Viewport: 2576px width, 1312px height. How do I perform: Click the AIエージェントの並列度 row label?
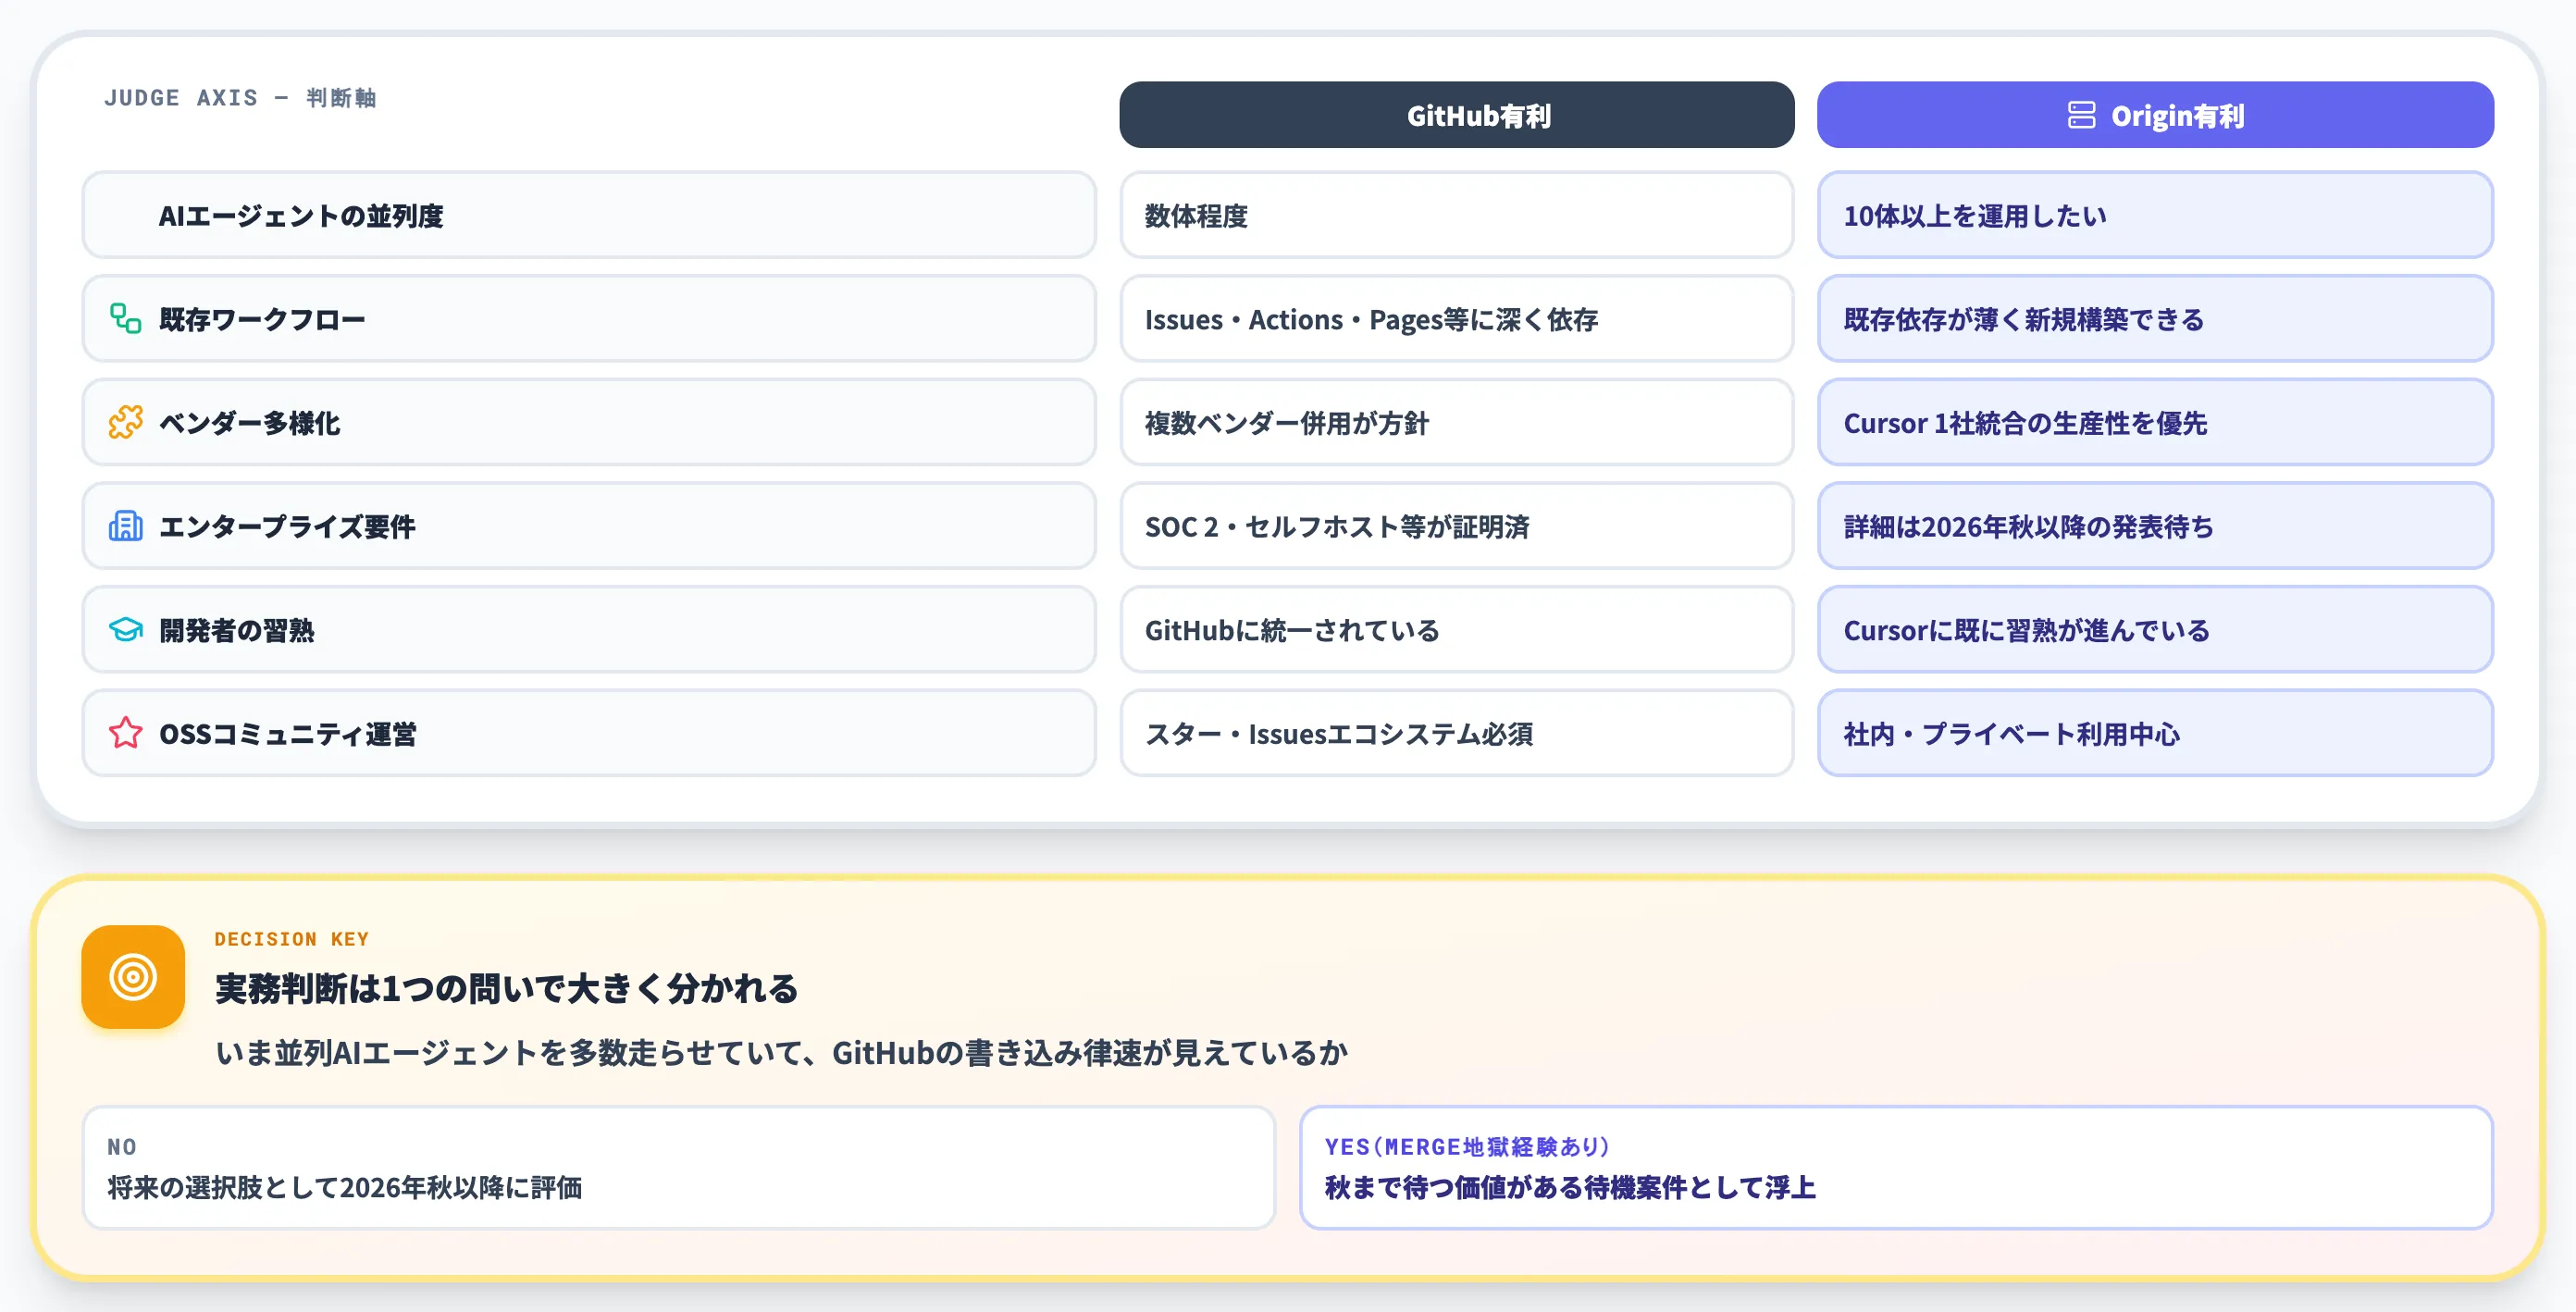pos(589,215)
